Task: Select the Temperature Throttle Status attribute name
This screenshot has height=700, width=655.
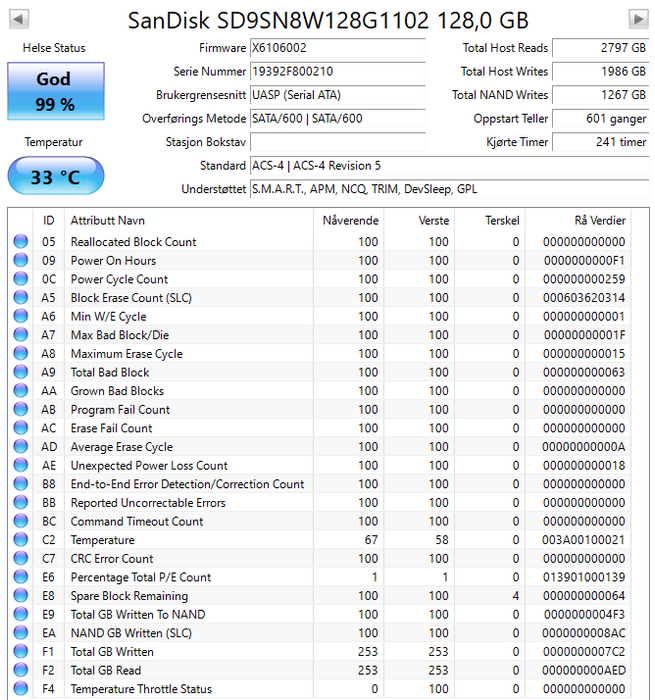Action: pyautogui.click(x=141, y=688)
